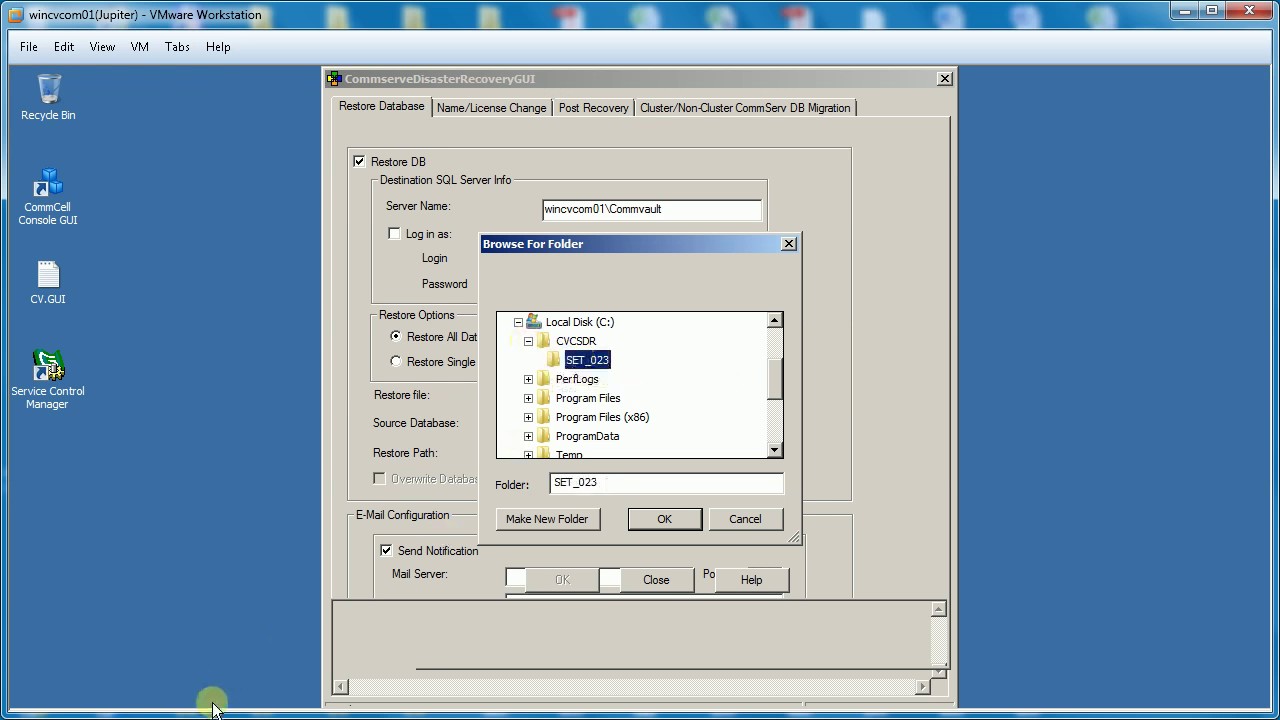The image size is (1280, 720).
Task: Open the Recycle Bin desktop icon
Action: (x=48, y=97)
